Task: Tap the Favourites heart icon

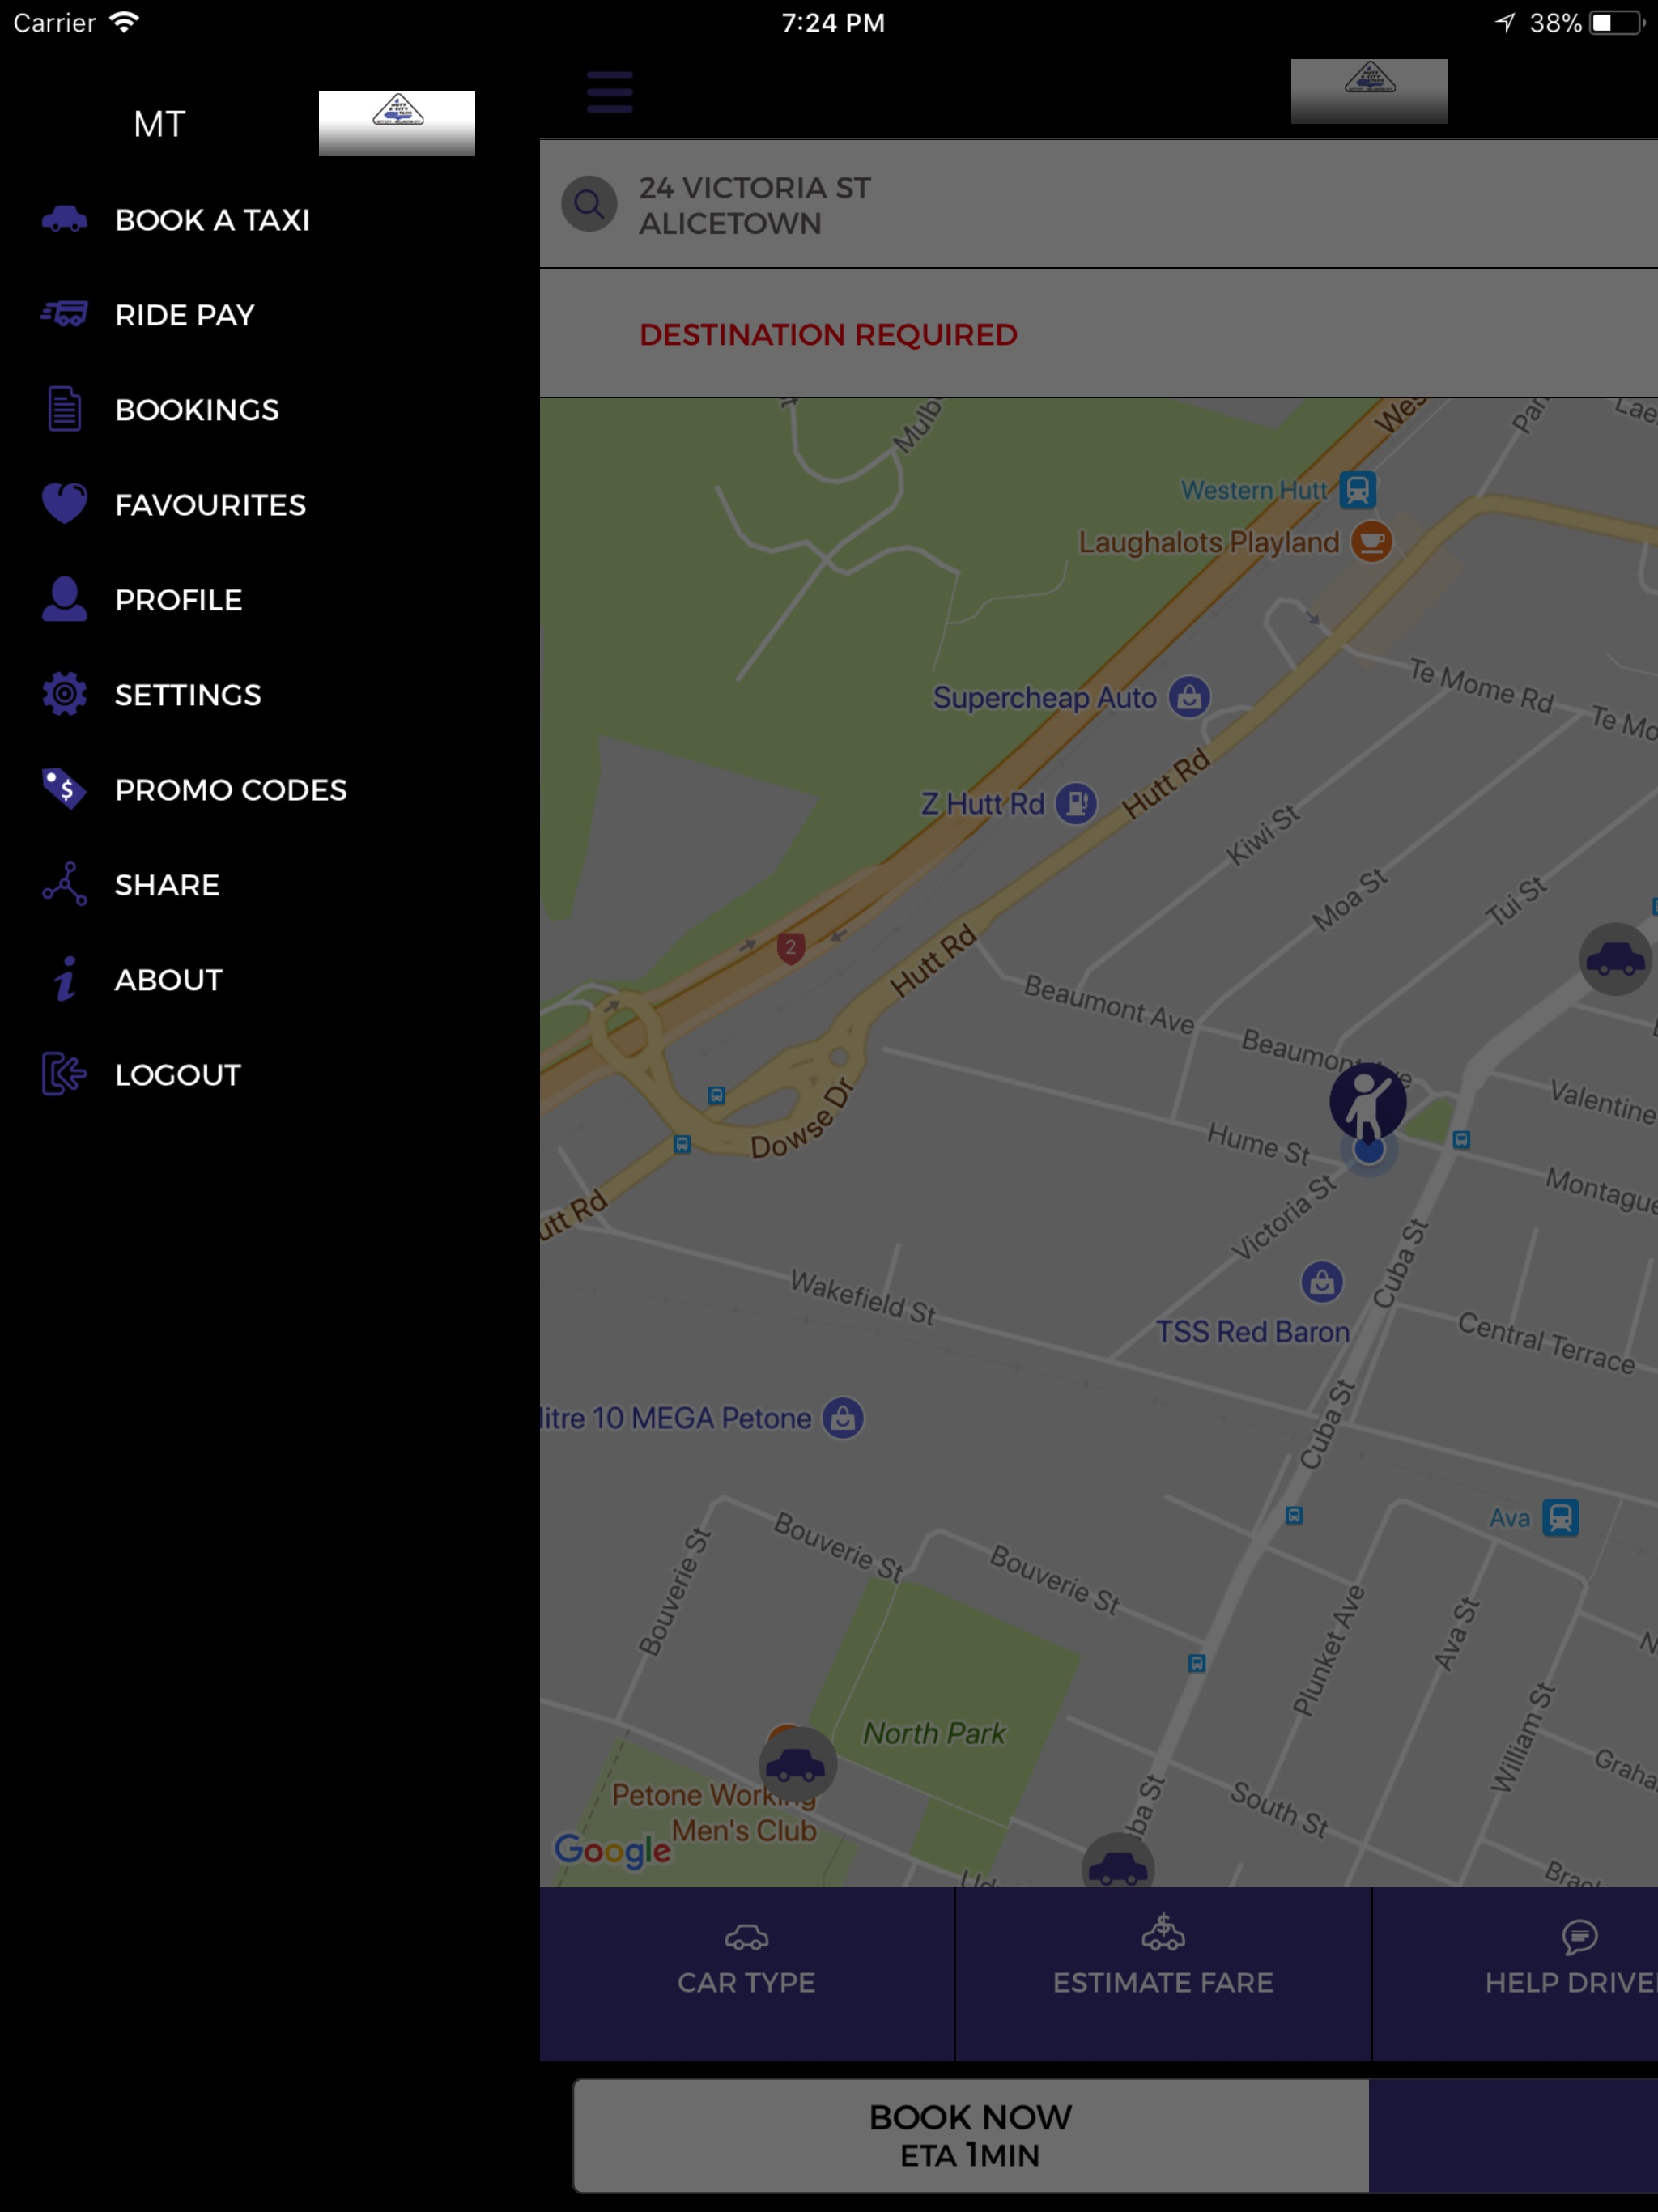Action: tap(65, 503)
